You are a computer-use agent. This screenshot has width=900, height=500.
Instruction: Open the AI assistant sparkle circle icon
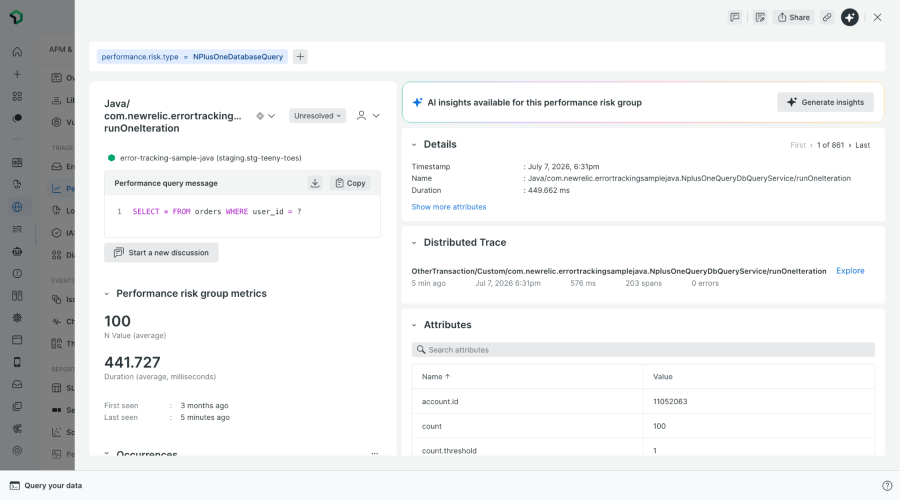click(850, 17)
